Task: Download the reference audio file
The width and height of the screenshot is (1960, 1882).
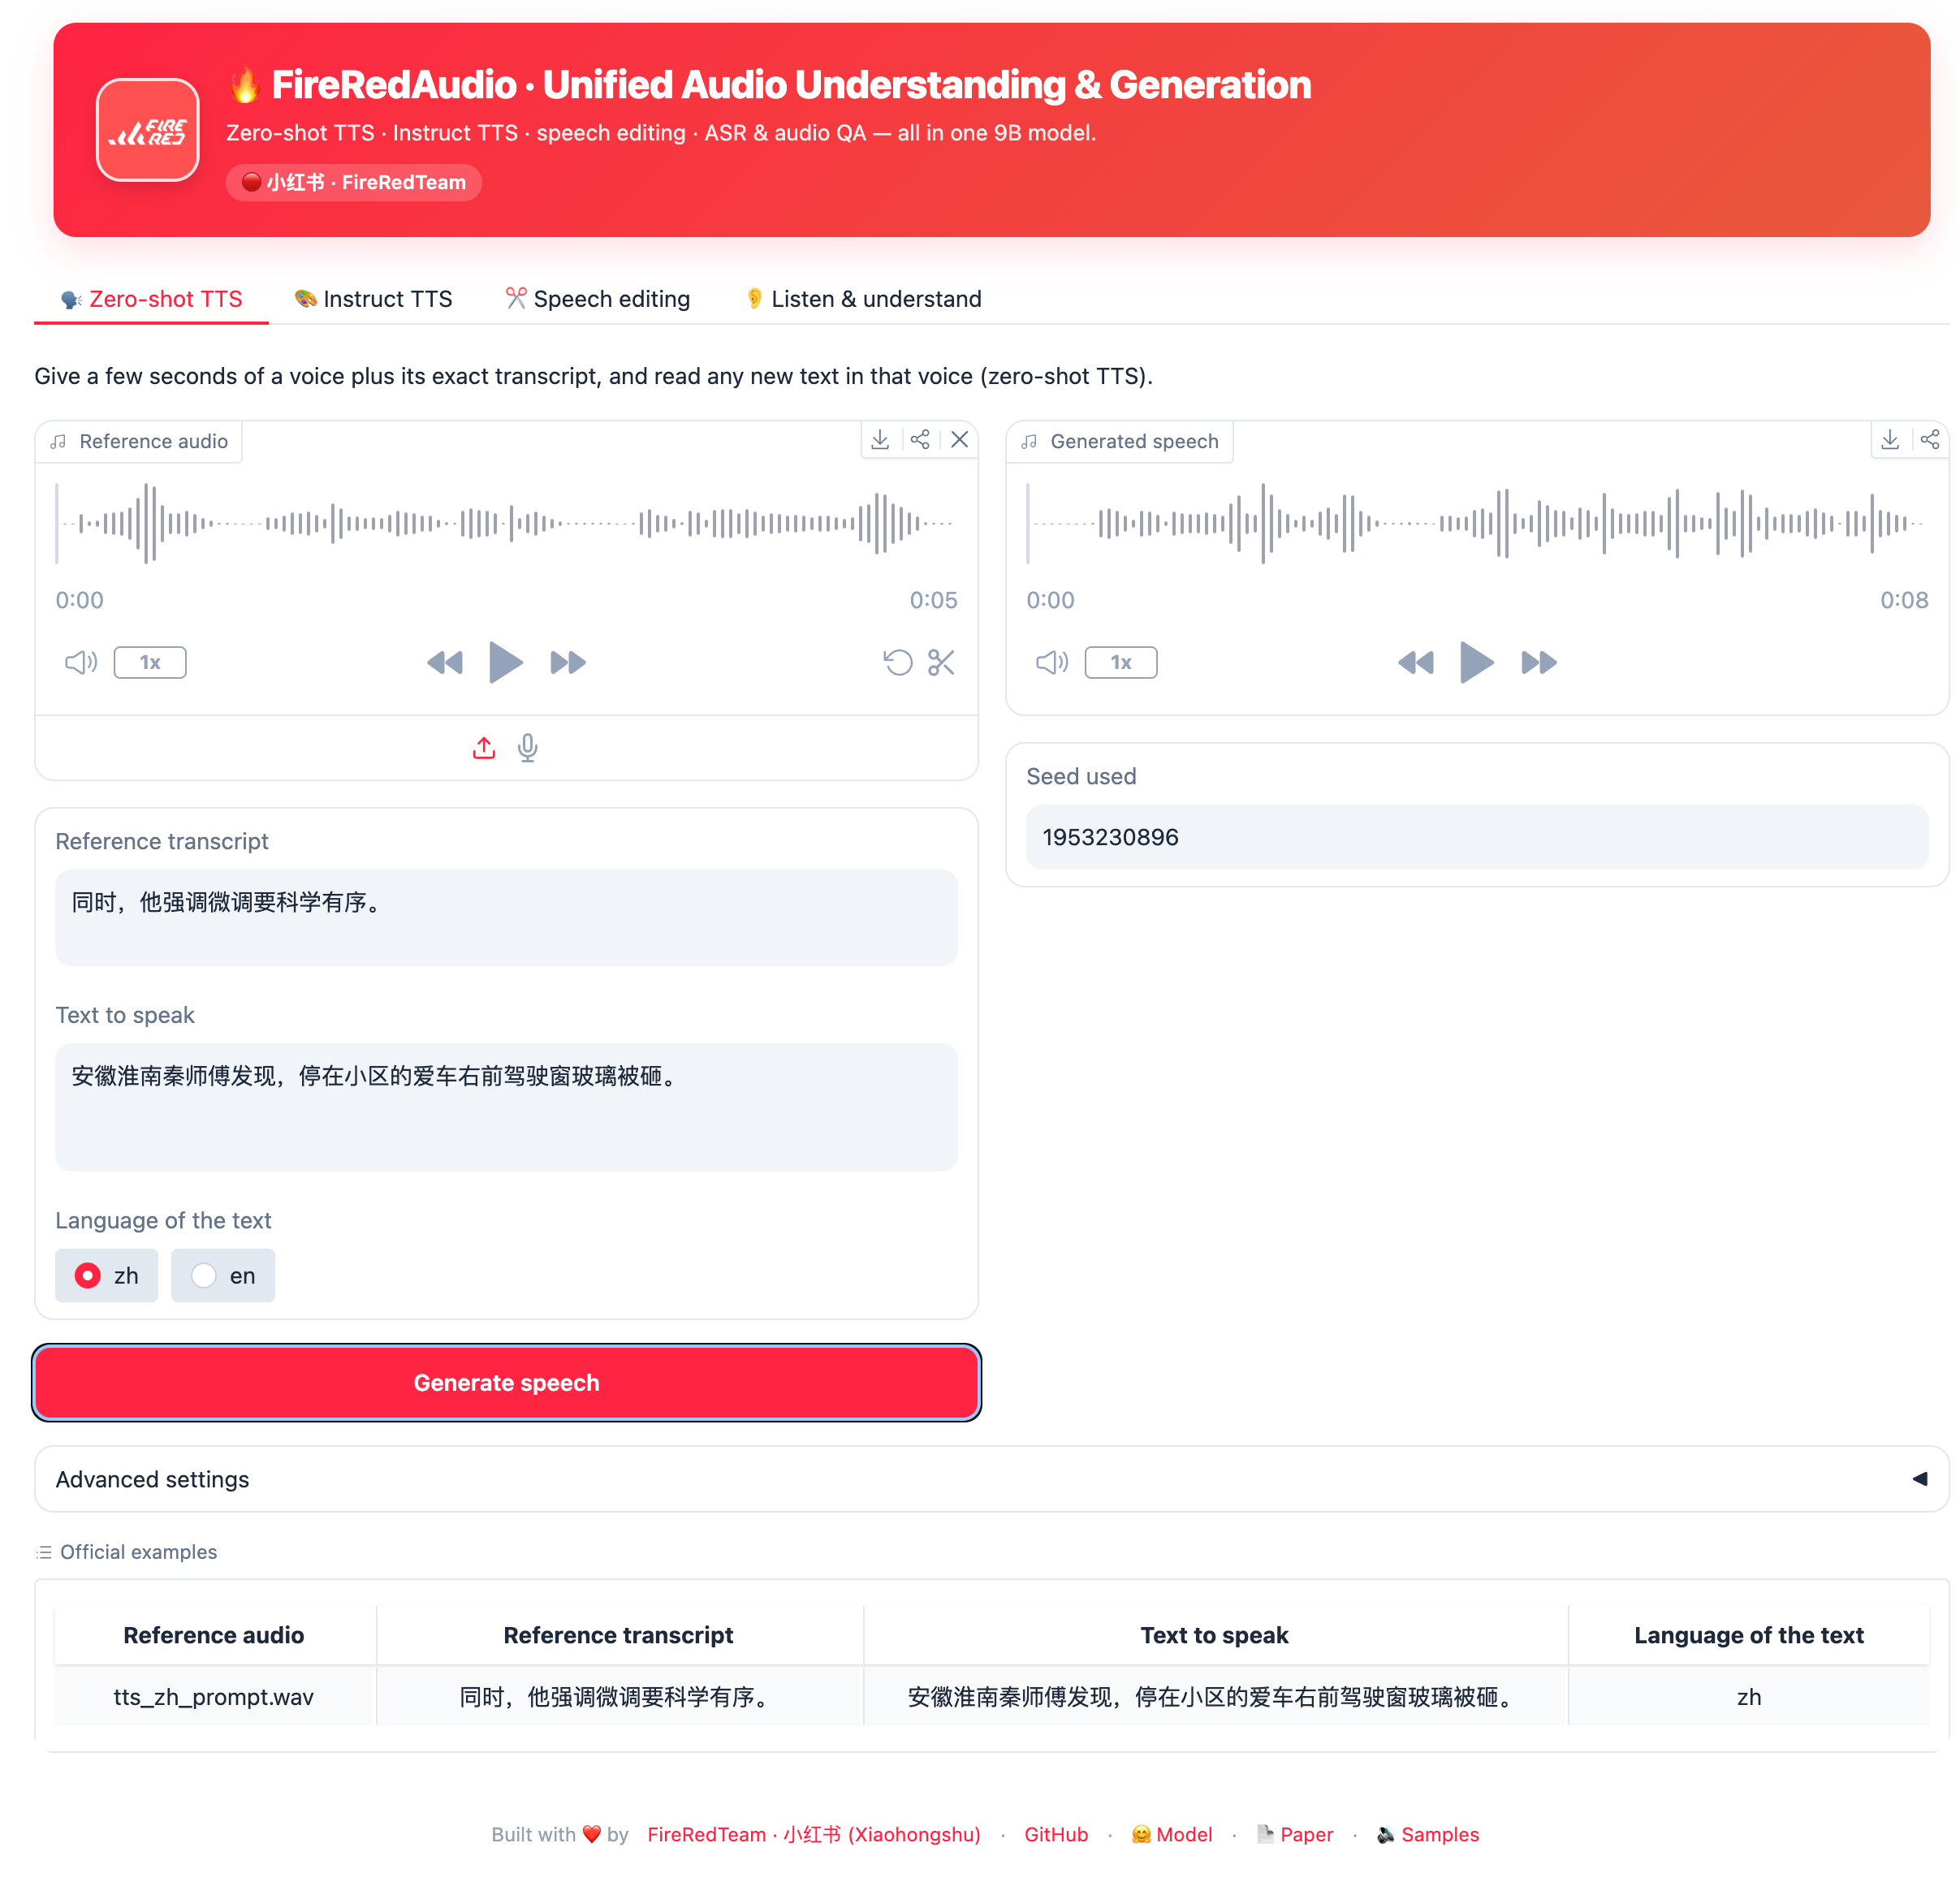Action: click(880, 440)
